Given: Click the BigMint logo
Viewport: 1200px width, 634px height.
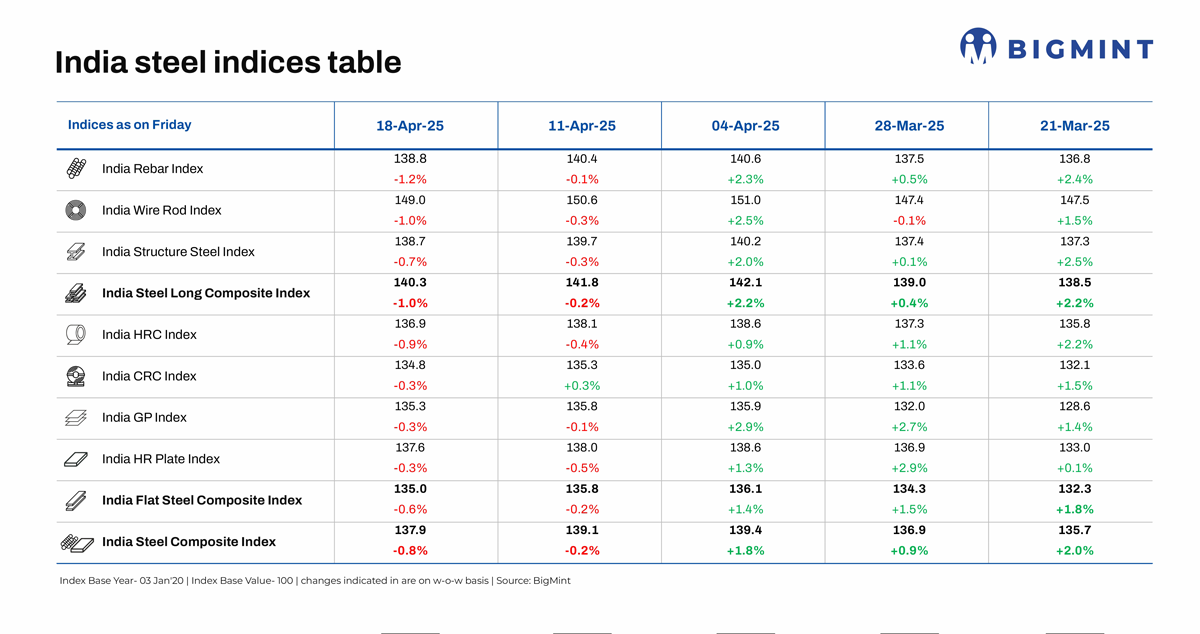Looking at the screenshot, I should 1056,47.
